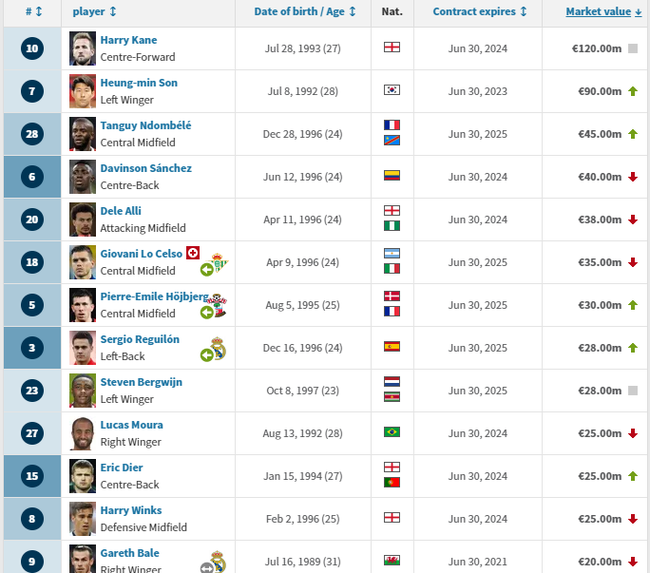Sort by Contract expires column

tap(480, 12)
